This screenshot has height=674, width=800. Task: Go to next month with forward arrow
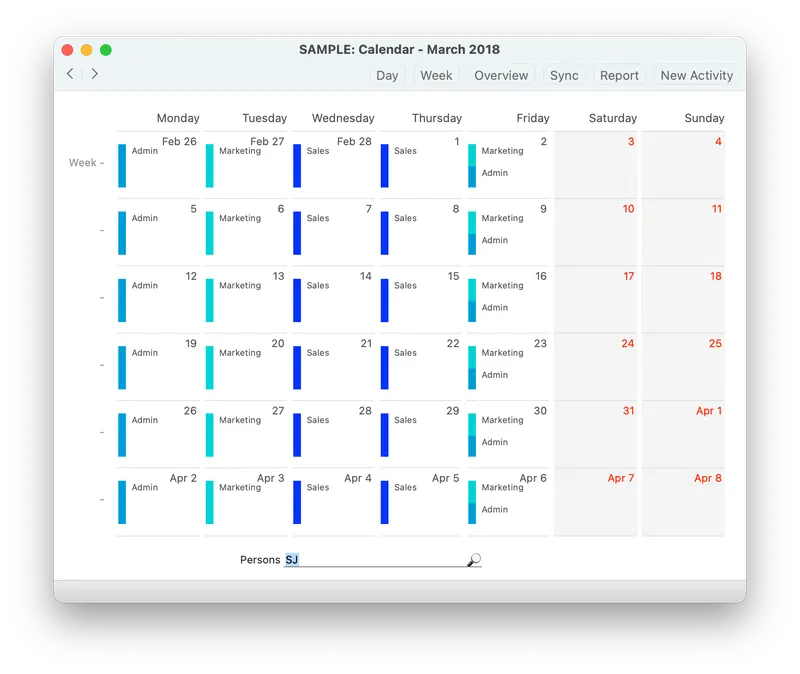click(94, 73)
